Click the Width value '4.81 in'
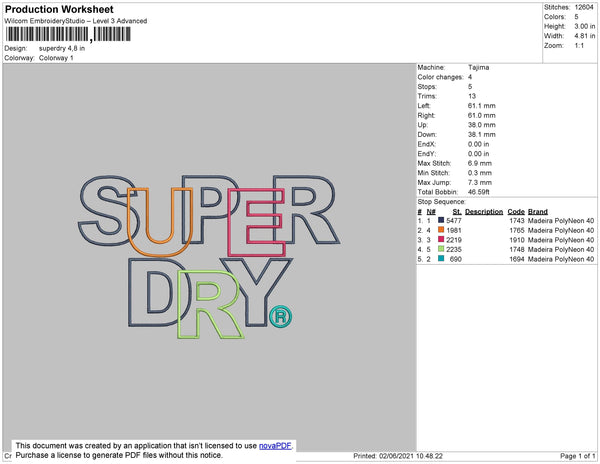The height and width of the screenshot is (464, 600). click(x=585, y=36)
